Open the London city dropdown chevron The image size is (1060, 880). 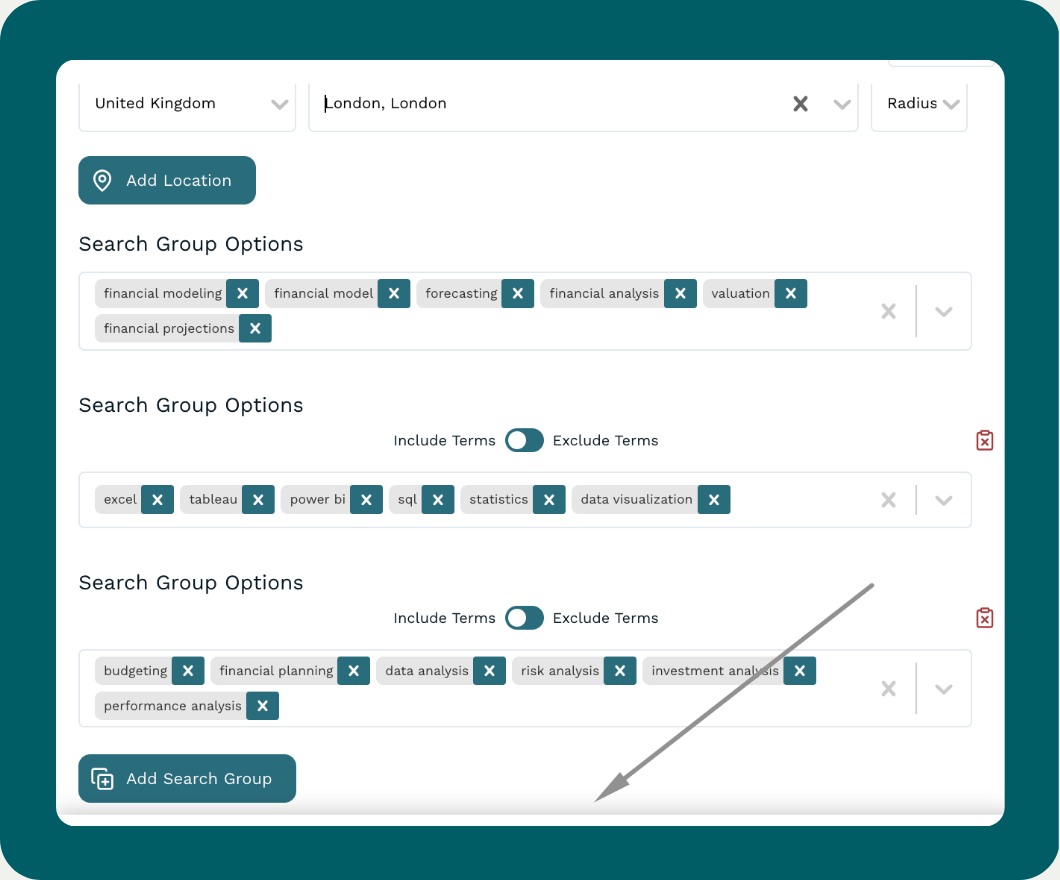click(842, 104)
